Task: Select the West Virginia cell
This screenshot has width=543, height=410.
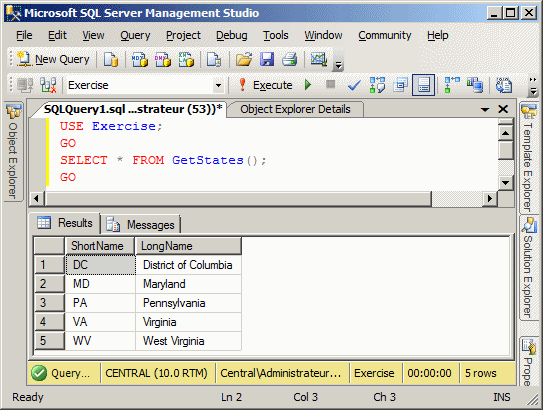Action: (x=188, y=341)
